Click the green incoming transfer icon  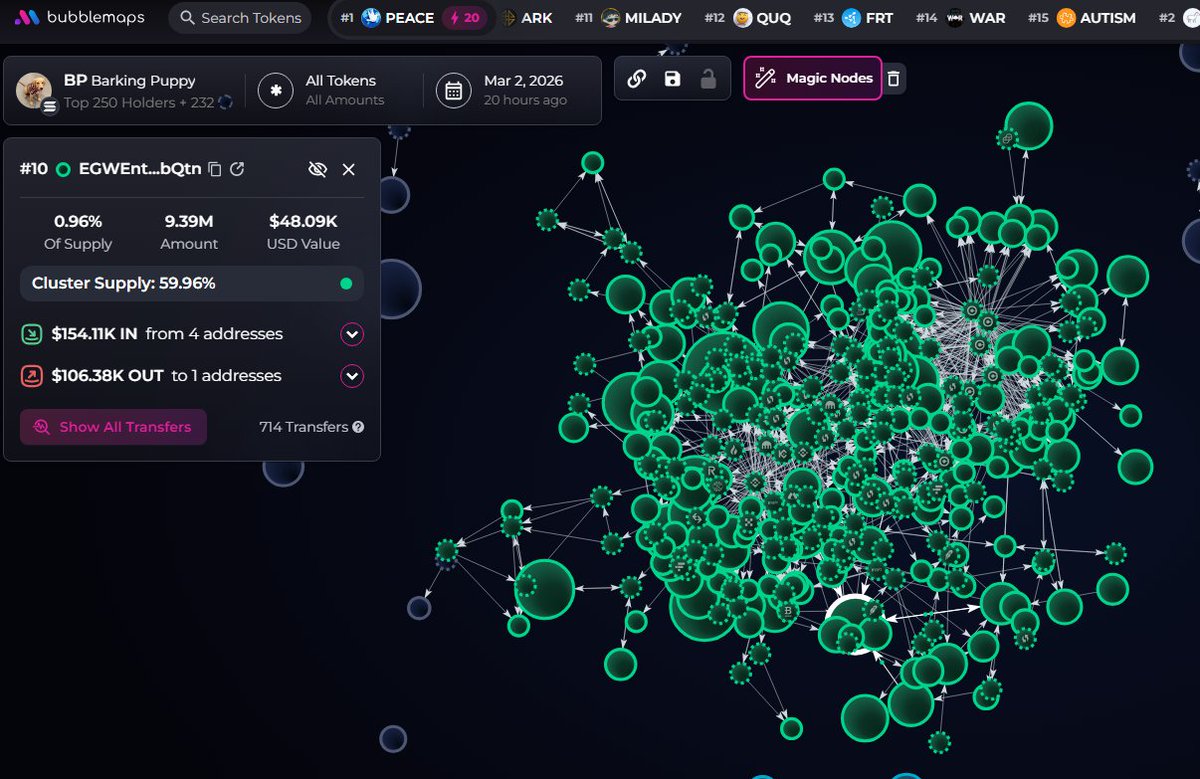tap(31, 334)
